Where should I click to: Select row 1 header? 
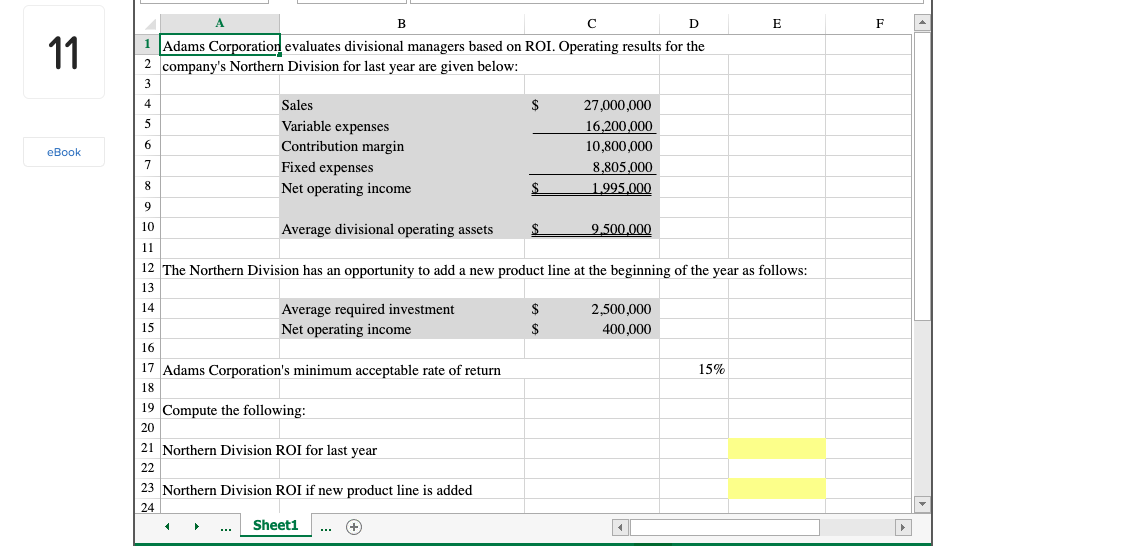[x=147, y=44]
